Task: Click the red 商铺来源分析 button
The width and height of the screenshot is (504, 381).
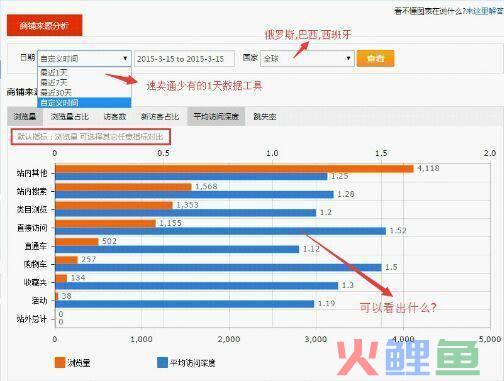Action: click(44, 25)
